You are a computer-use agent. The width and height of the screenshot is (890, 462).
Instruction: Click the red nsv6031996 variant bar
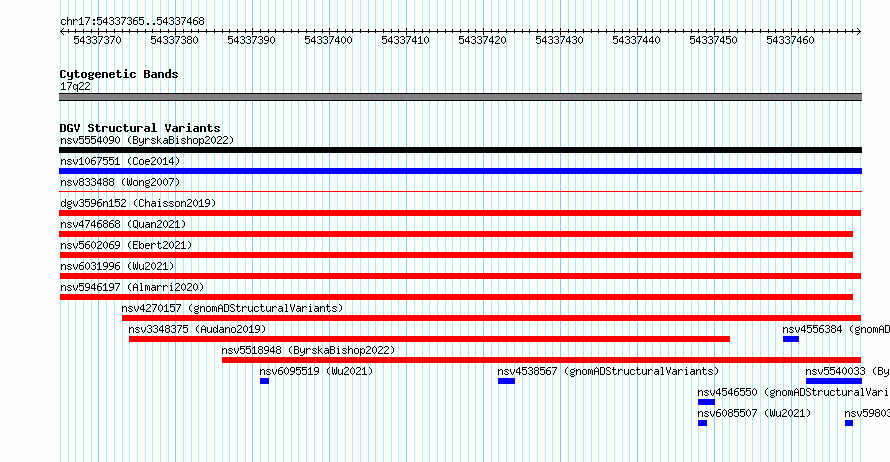(x=460, y=276)
